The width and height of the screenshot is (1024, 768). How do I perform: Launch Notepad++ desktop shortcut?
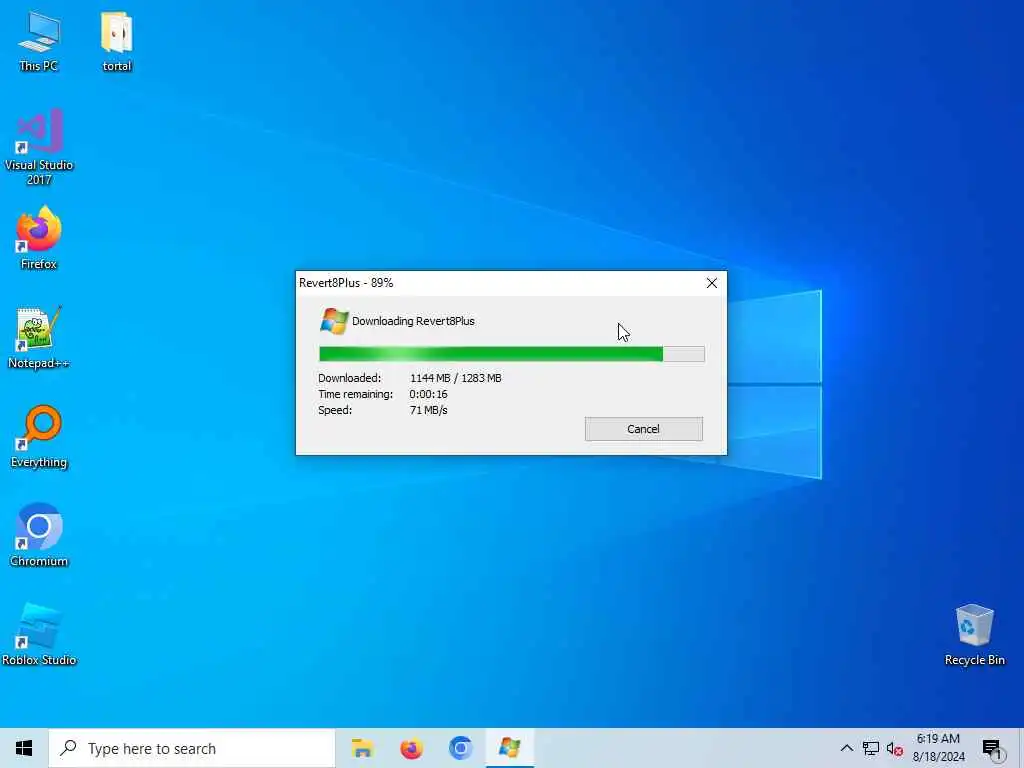39,337
